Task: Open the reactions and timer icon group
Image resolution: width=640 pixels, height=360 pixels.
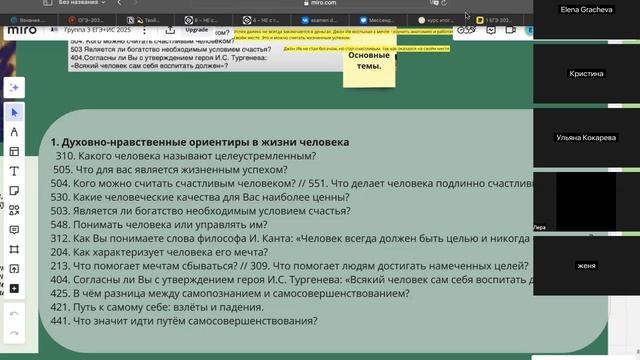Action: [466, 30]
